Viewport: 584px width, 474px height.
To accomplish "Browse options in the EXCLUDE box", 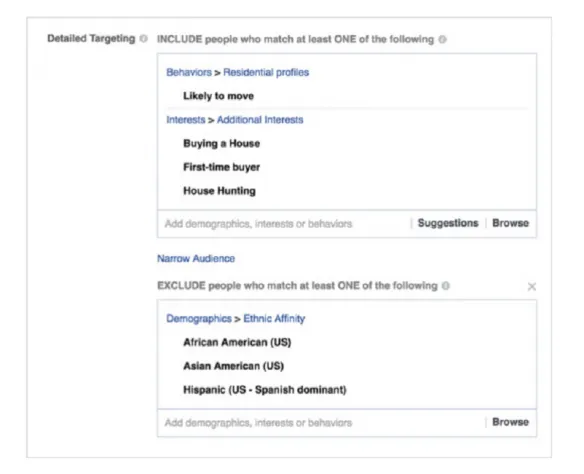I will (510, 422).
